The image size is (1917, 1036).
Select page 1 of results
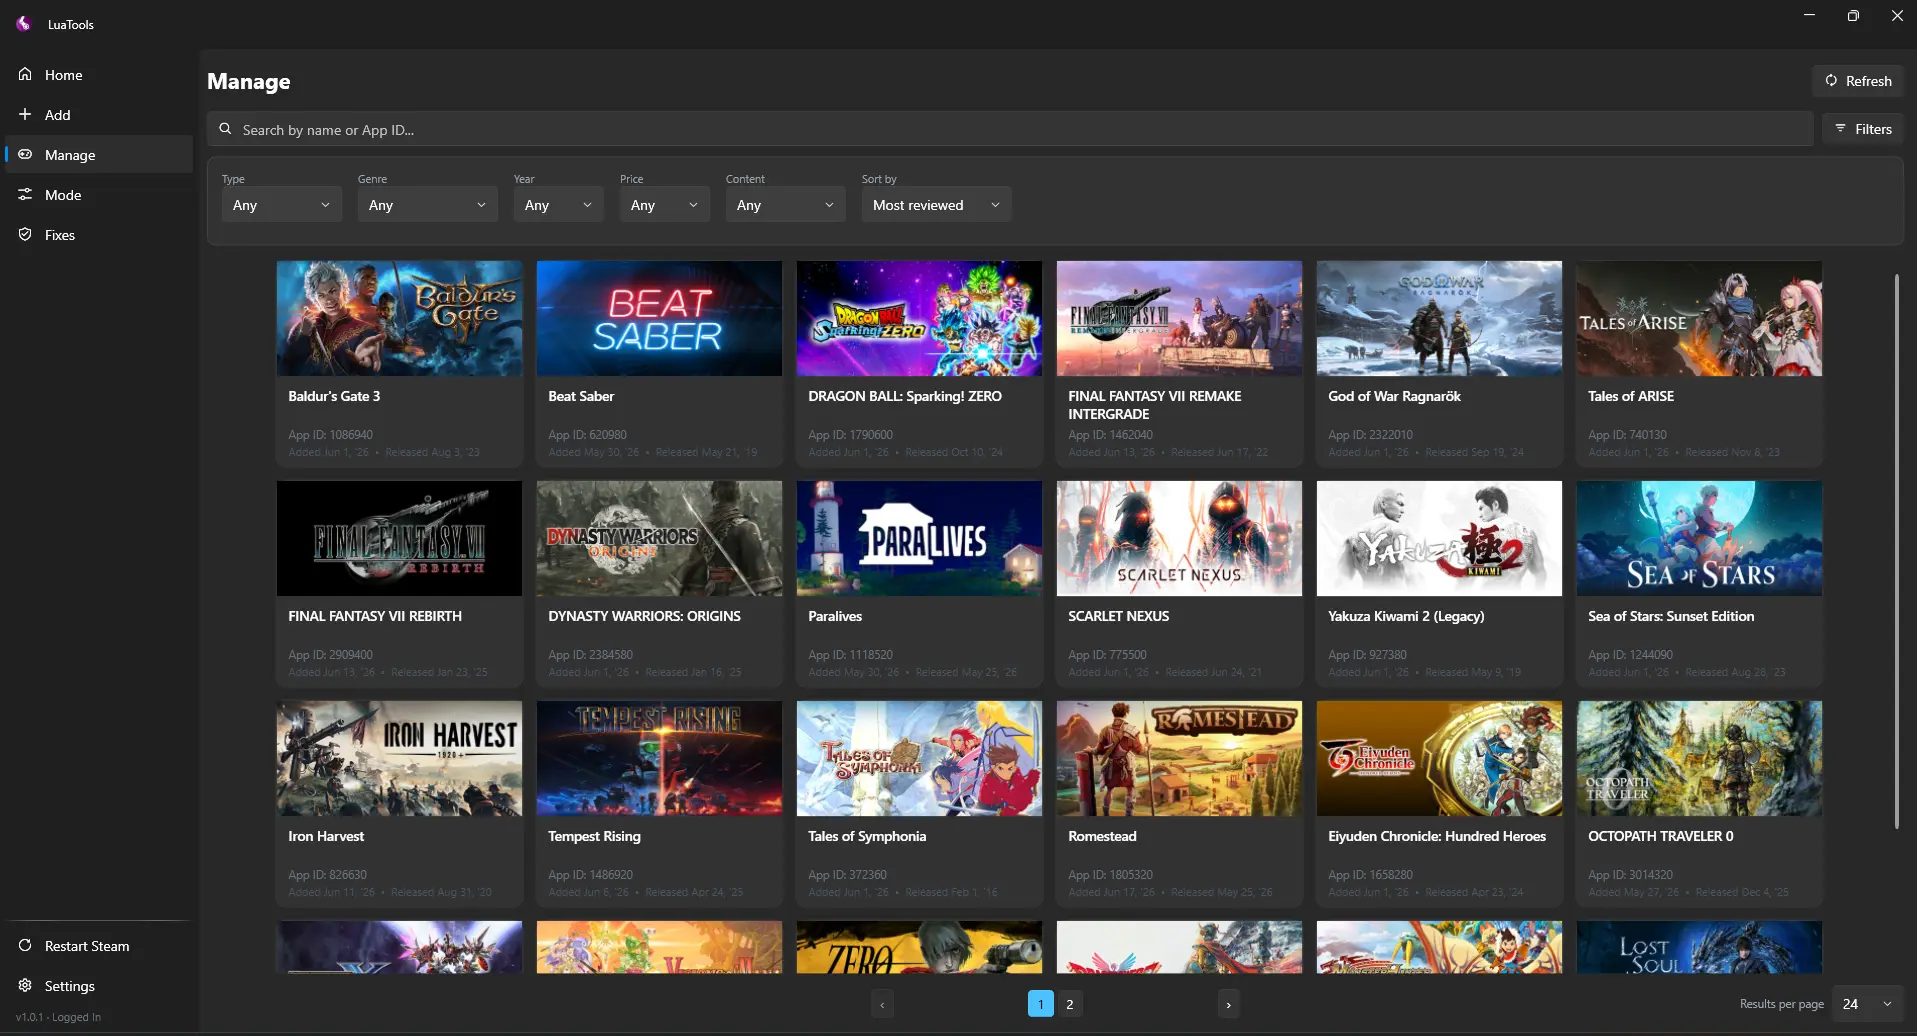tap(1041, 1004)
